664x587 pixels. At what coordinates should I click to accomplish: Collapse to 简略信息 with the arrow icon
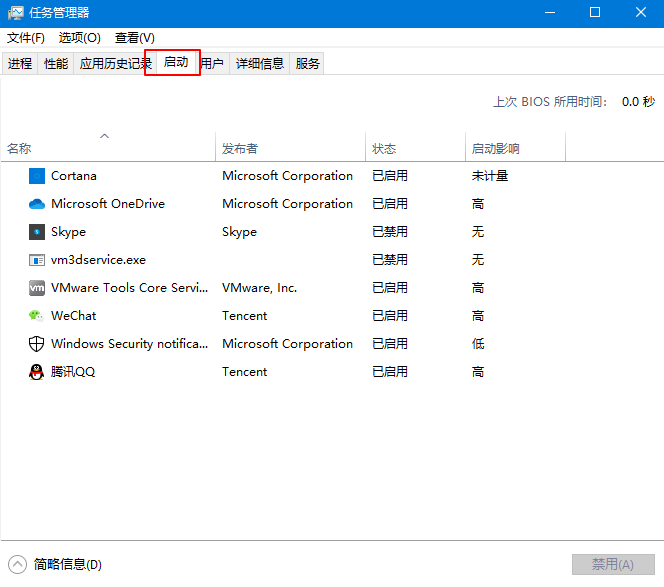point(17,565)
